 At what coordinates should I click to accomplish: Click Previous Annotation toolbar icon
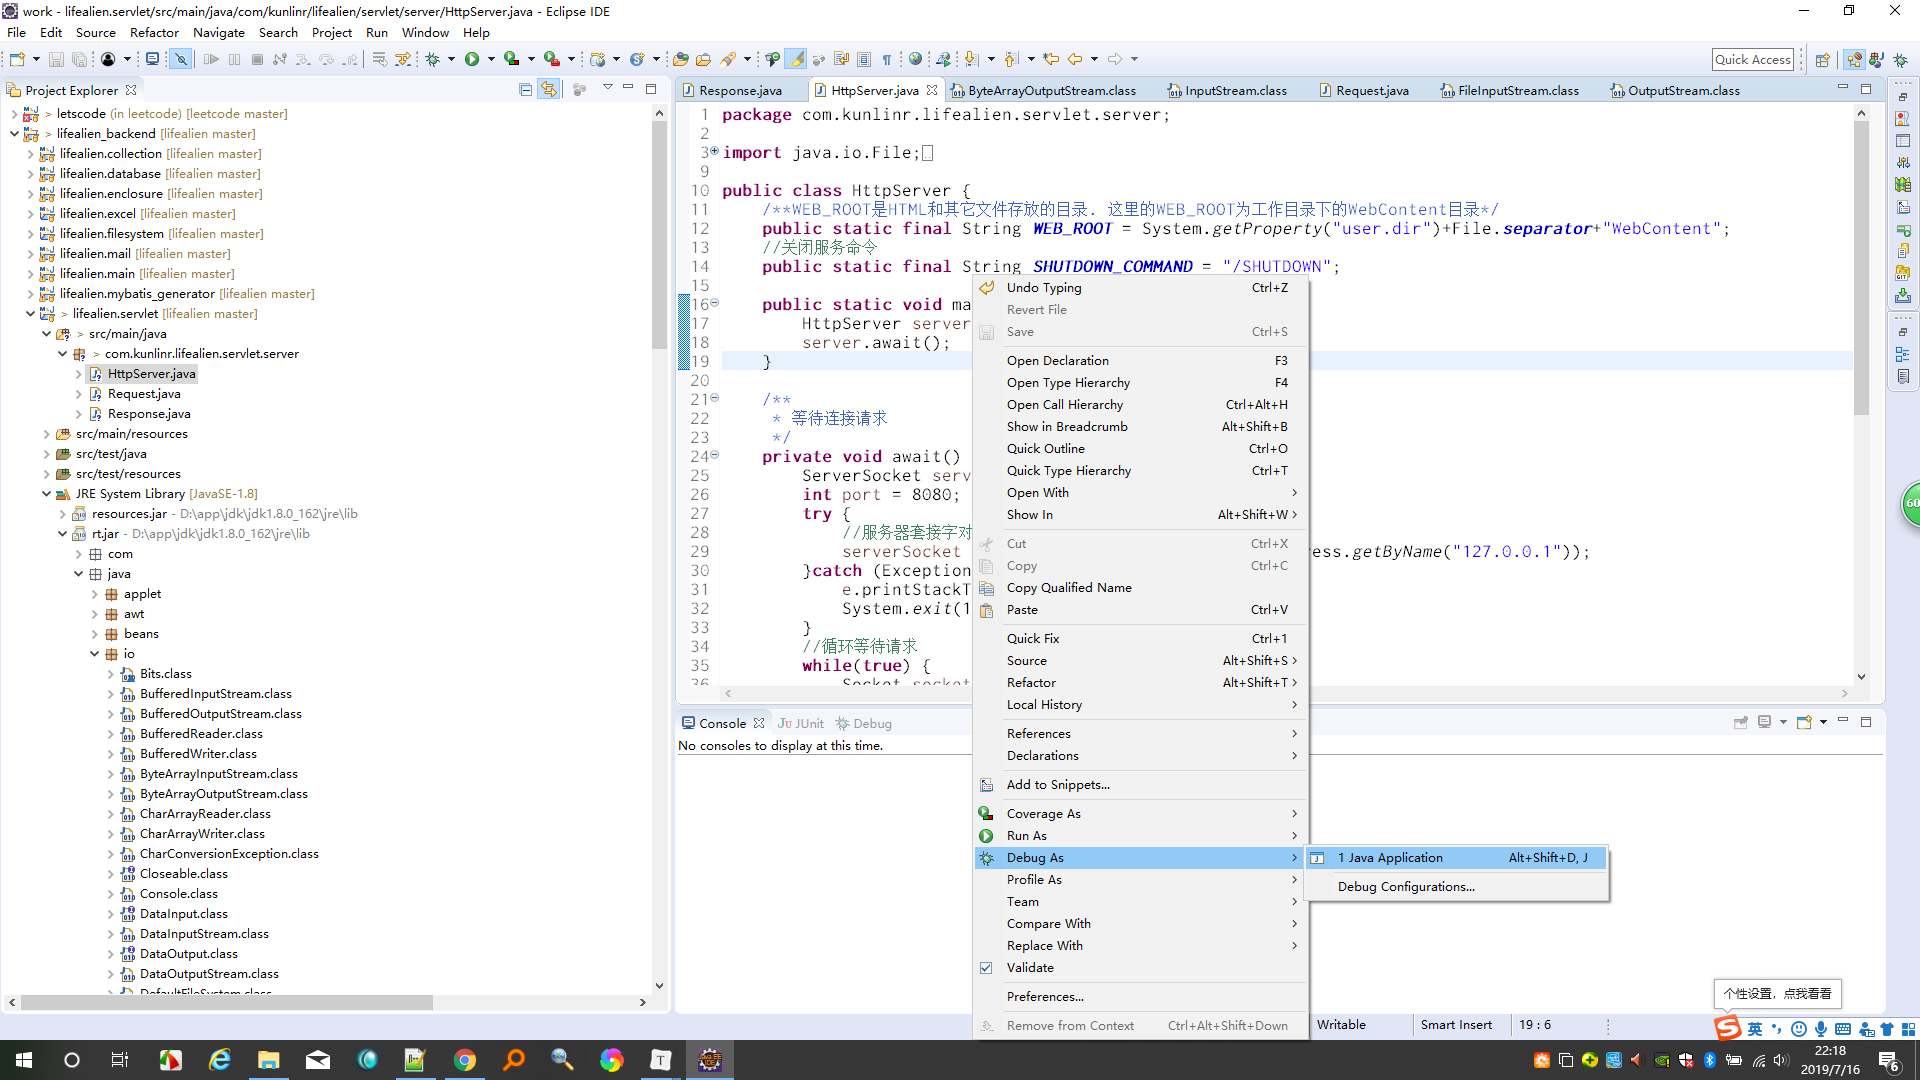pyautogui.click(x=1011, y=60)
